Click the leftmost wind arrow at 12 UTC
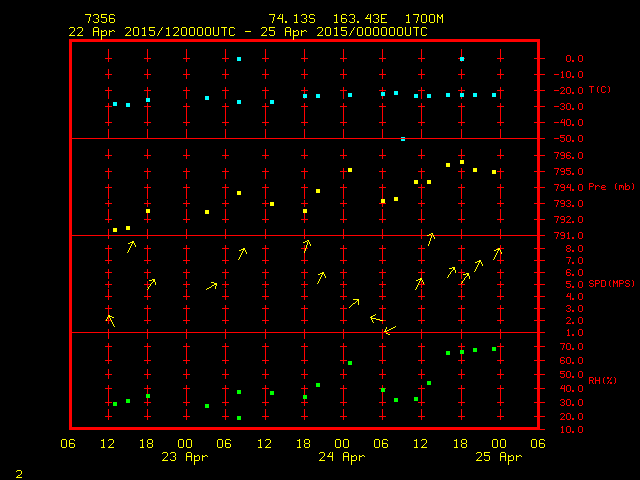Viewport: 640px width, 480px height. pos(110,320)
